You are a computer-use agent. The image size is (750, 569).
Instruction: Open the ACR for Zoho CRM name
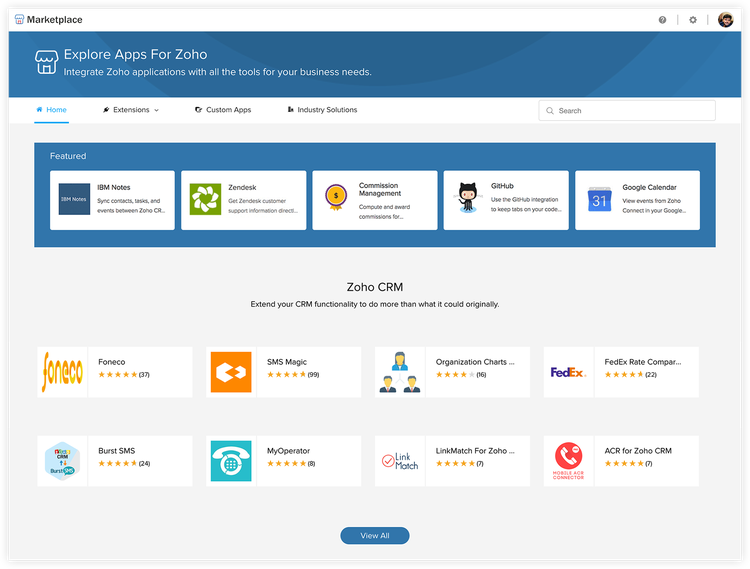(x=638, y=451)
